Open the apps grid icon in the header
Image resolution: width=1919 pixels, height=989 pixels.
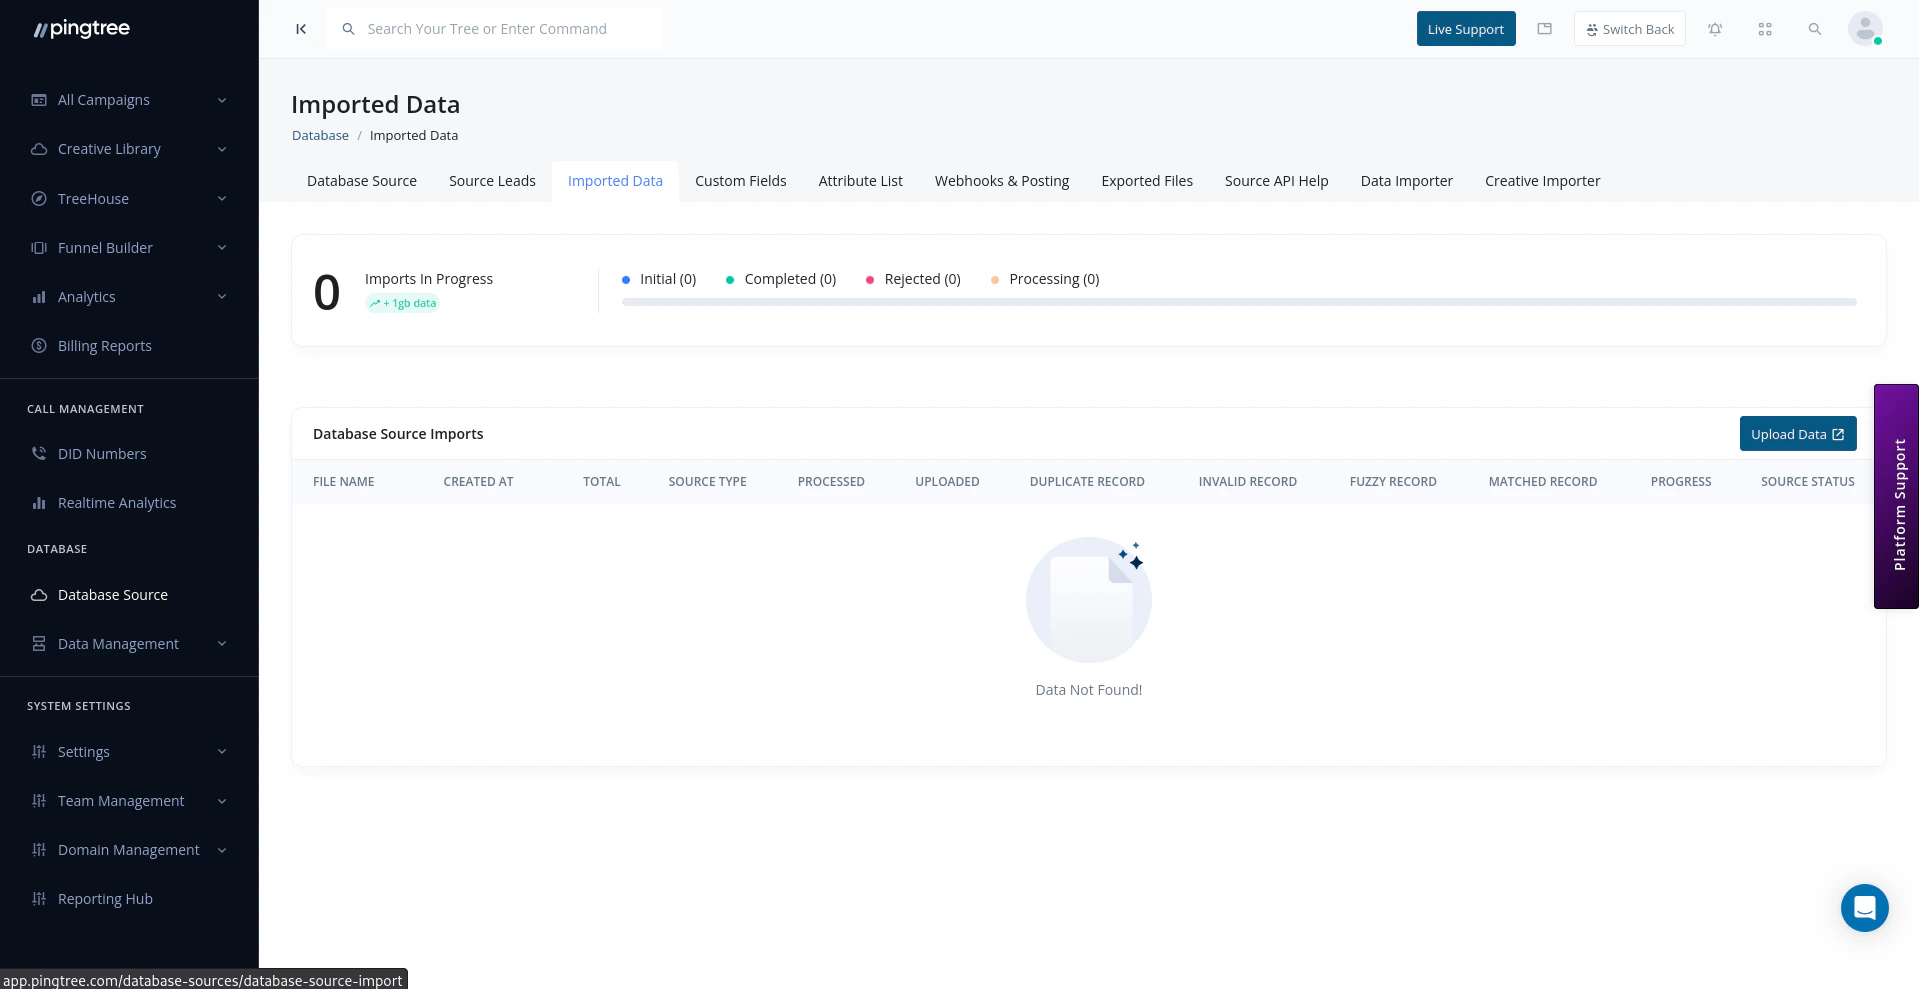pyautogui.click(x=1765, y=29)
